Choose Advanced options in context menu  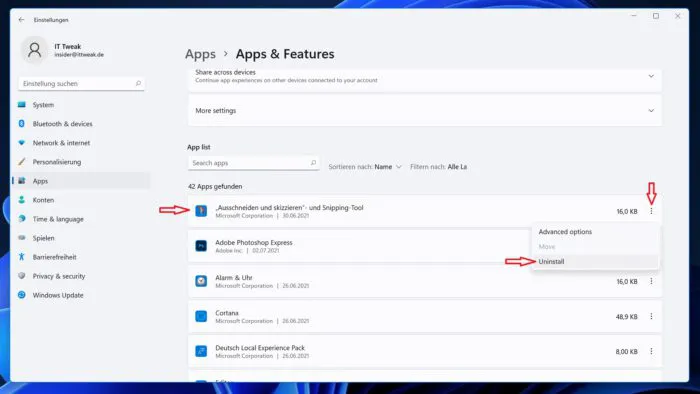click(565, 232)
